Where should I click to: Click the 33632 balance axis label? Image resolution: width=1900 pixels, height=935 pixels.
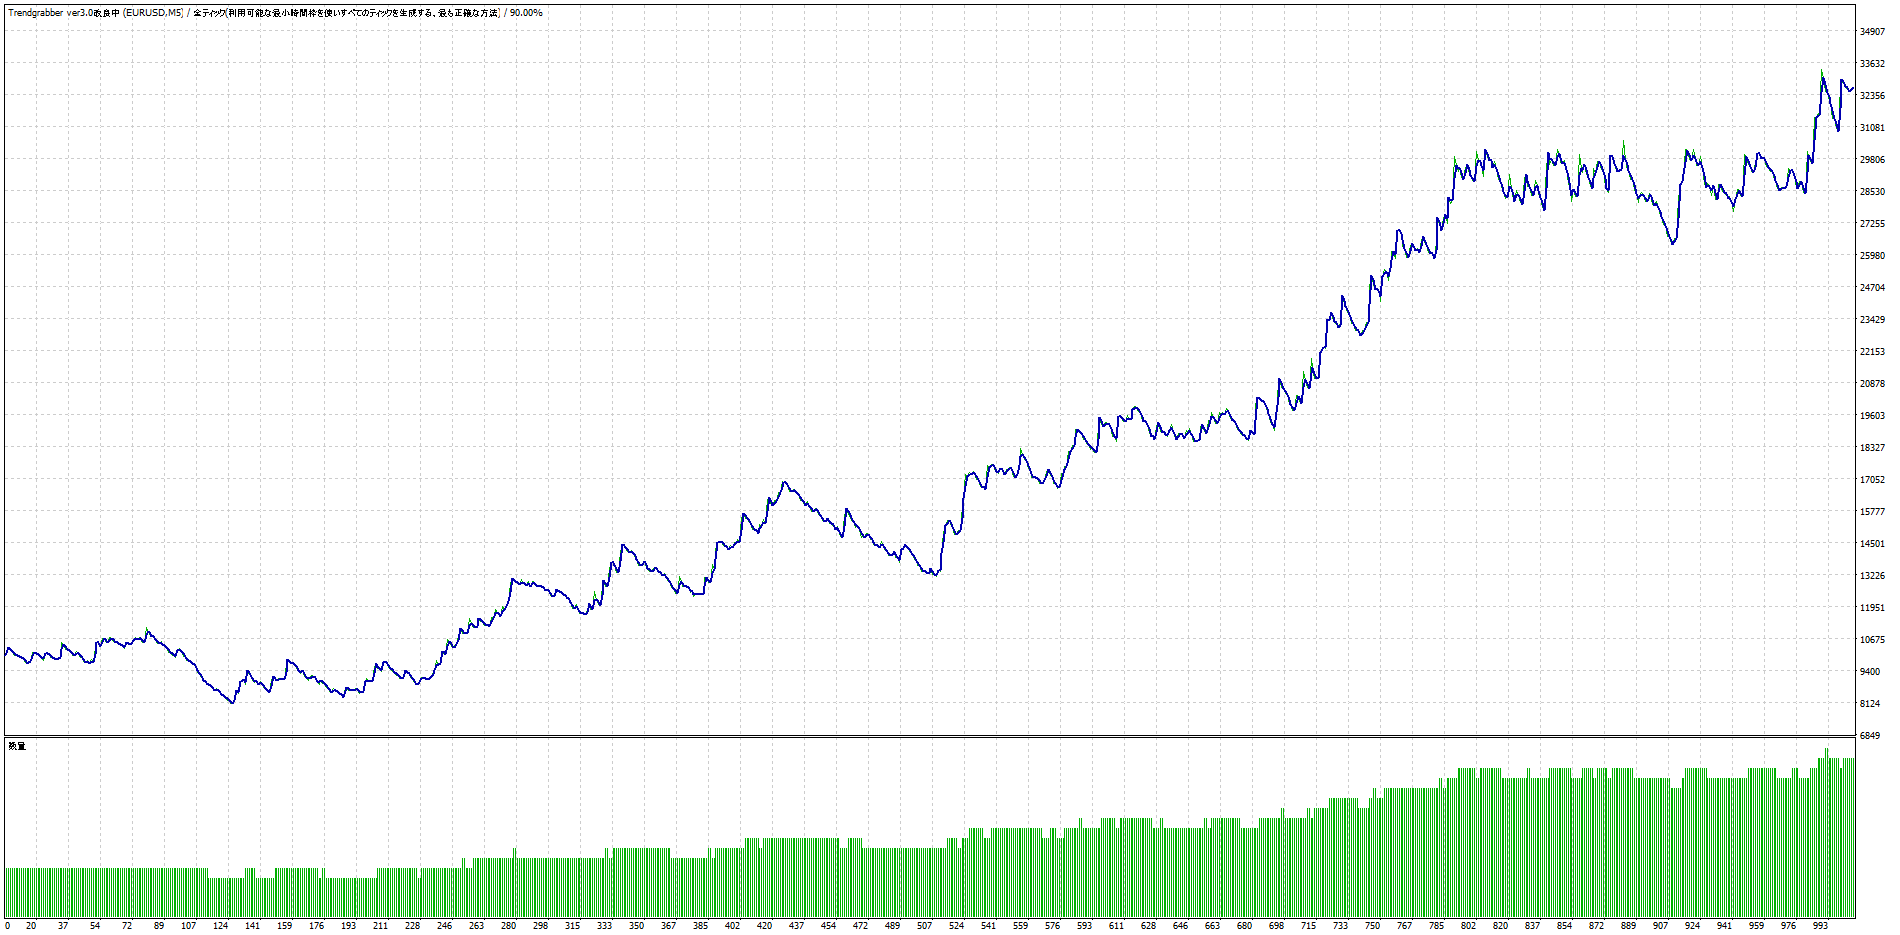click(1872, 64)
